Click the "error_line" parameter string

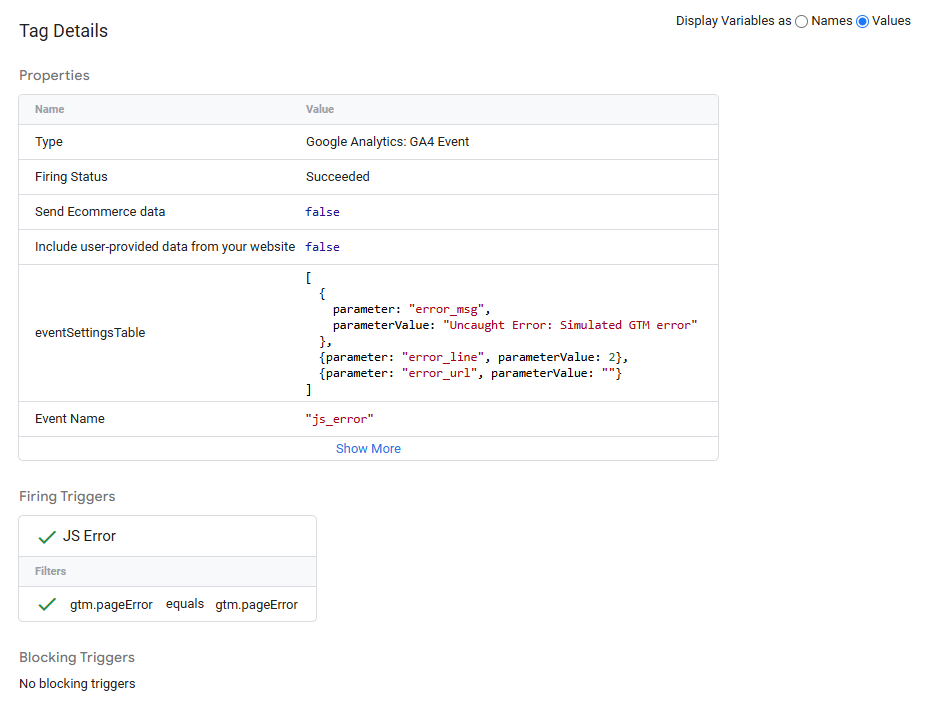443,357
